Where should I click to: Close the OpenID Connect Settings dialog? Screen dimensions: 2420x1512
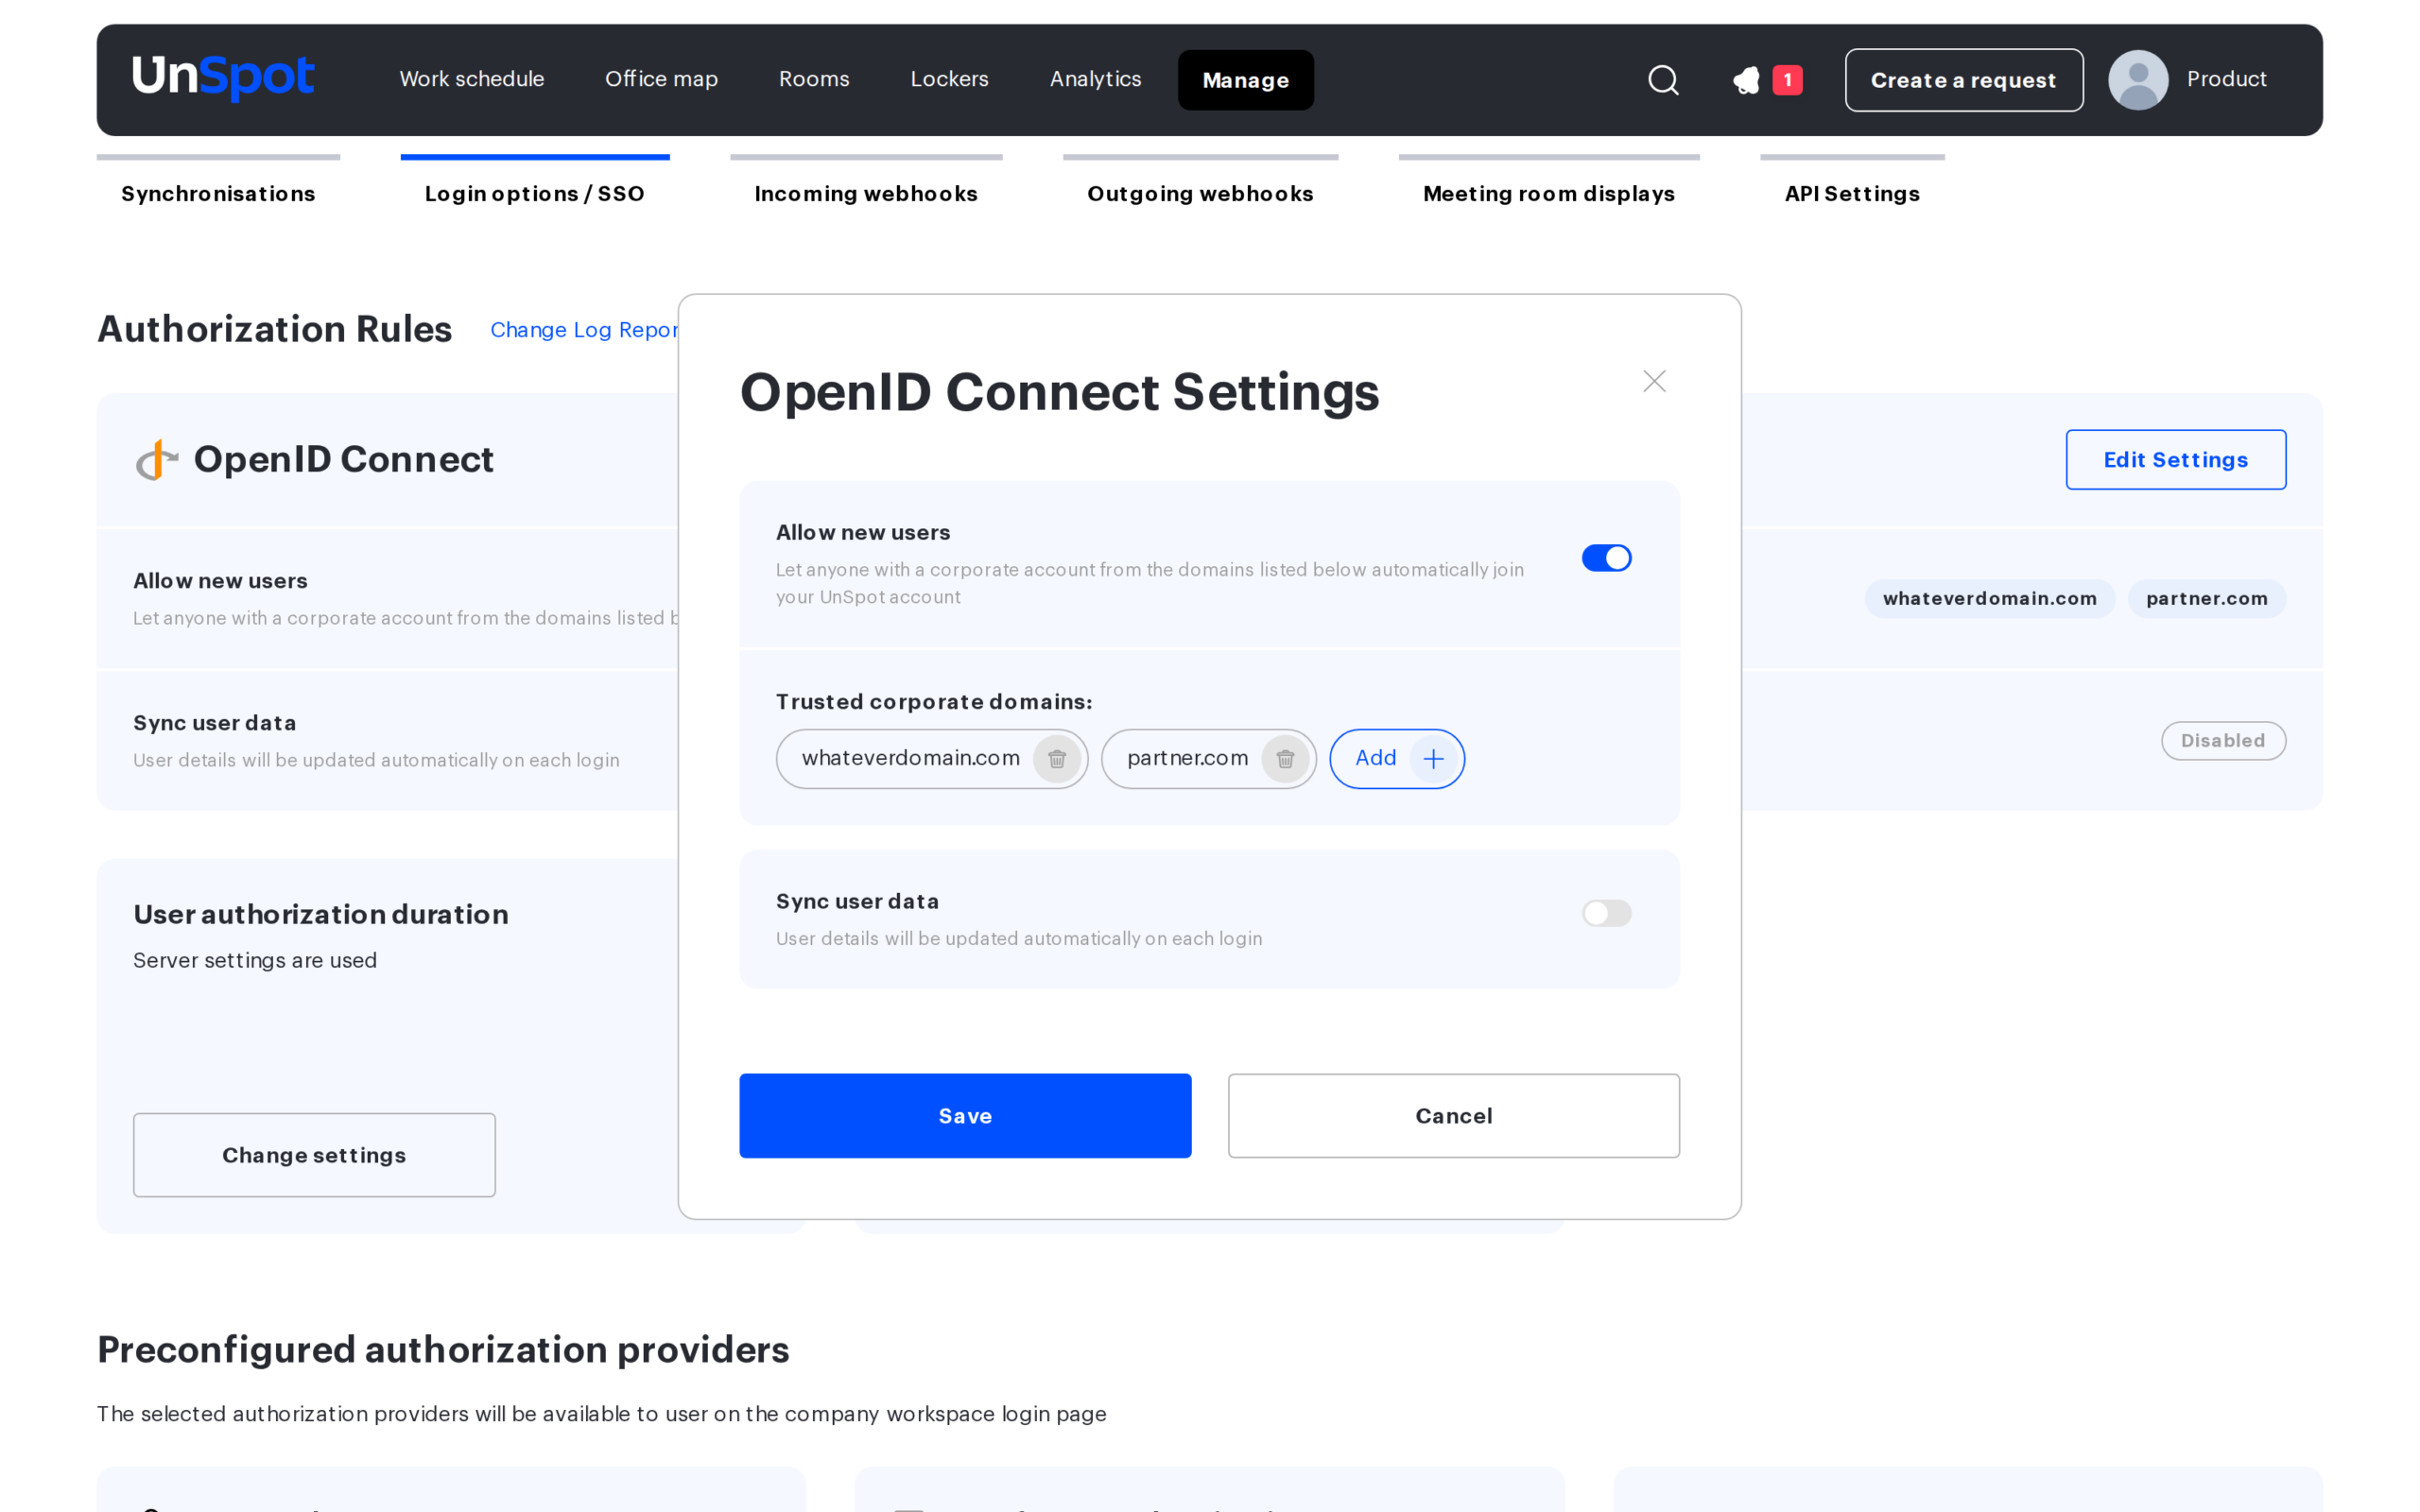pyautogui.click(x=1654, y=381)
